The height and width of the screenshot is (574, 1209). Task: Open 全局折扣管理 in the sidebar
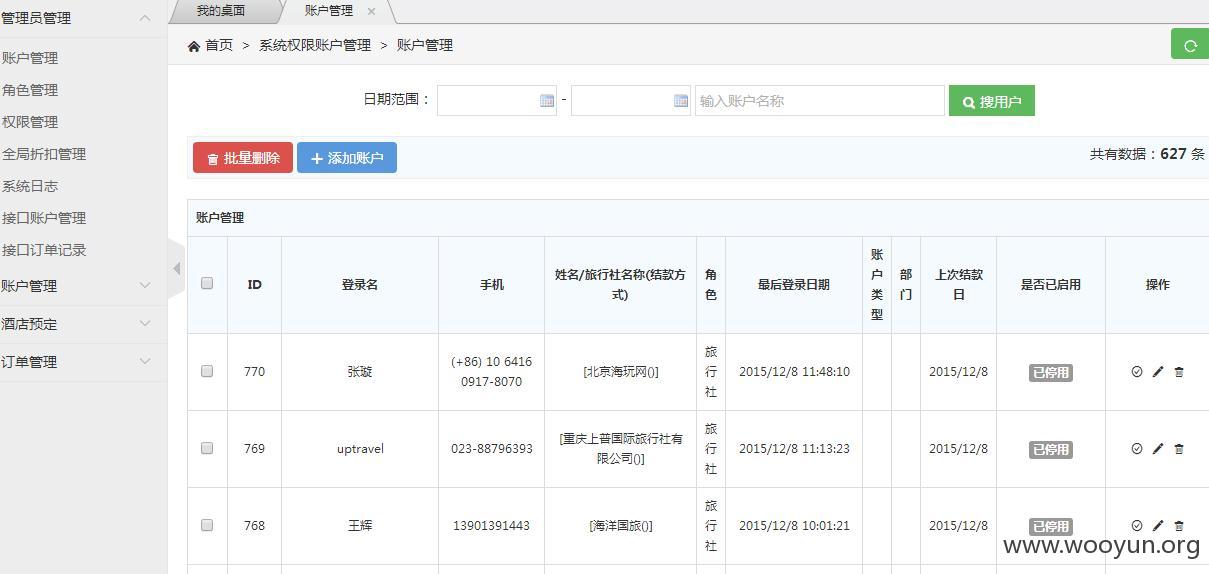44,154
